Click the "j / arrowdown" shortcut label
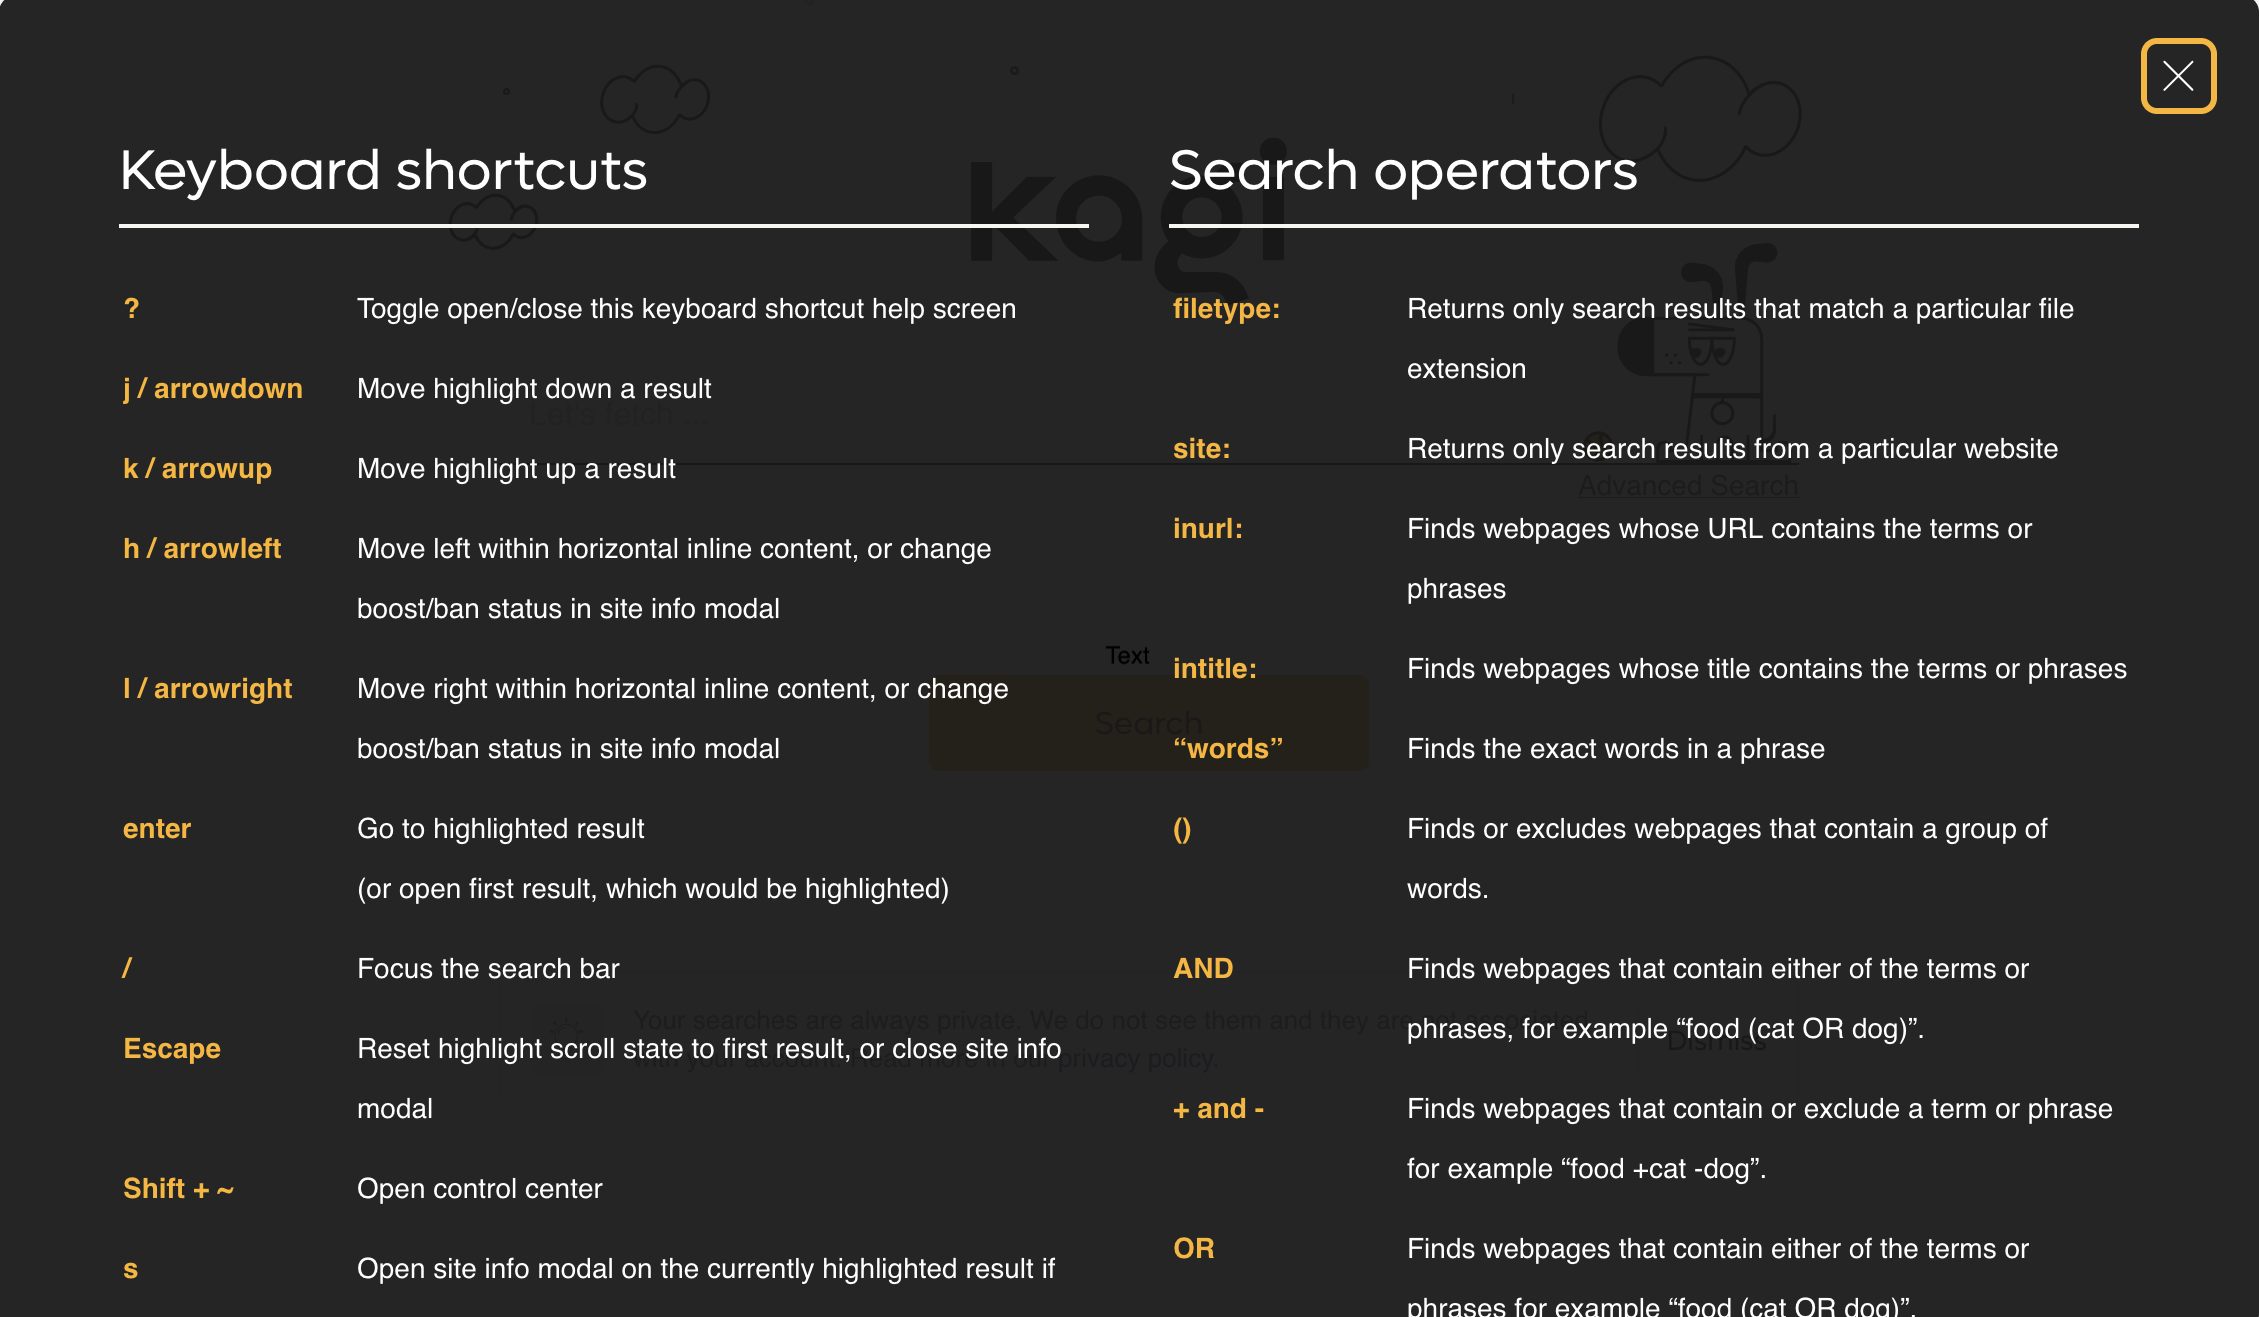 (213, 389)
